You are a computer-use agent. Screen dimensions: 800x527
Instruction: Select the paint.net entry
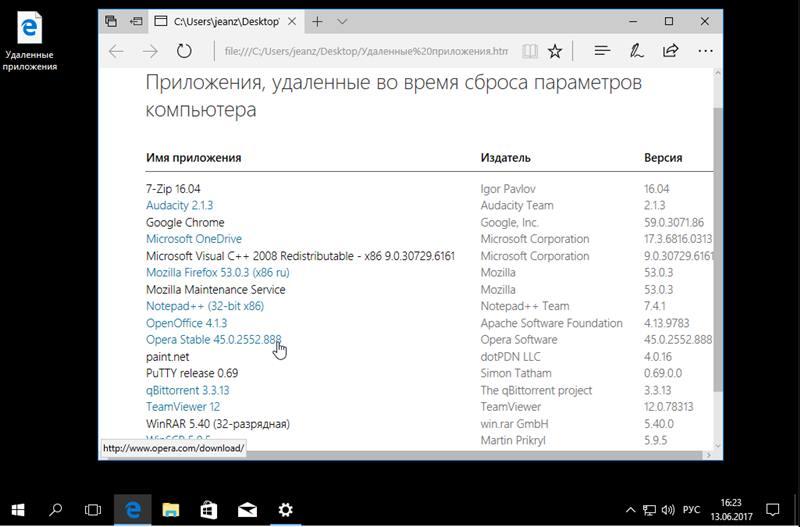pos(167,357)
